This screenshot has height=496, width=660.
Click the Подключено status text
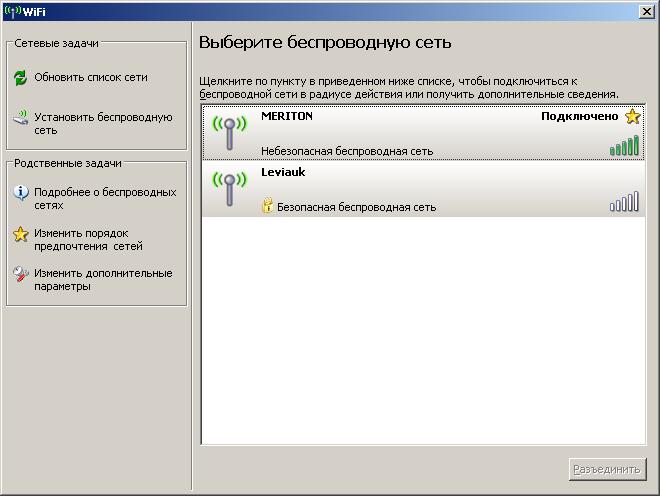(x=579, y=116)
